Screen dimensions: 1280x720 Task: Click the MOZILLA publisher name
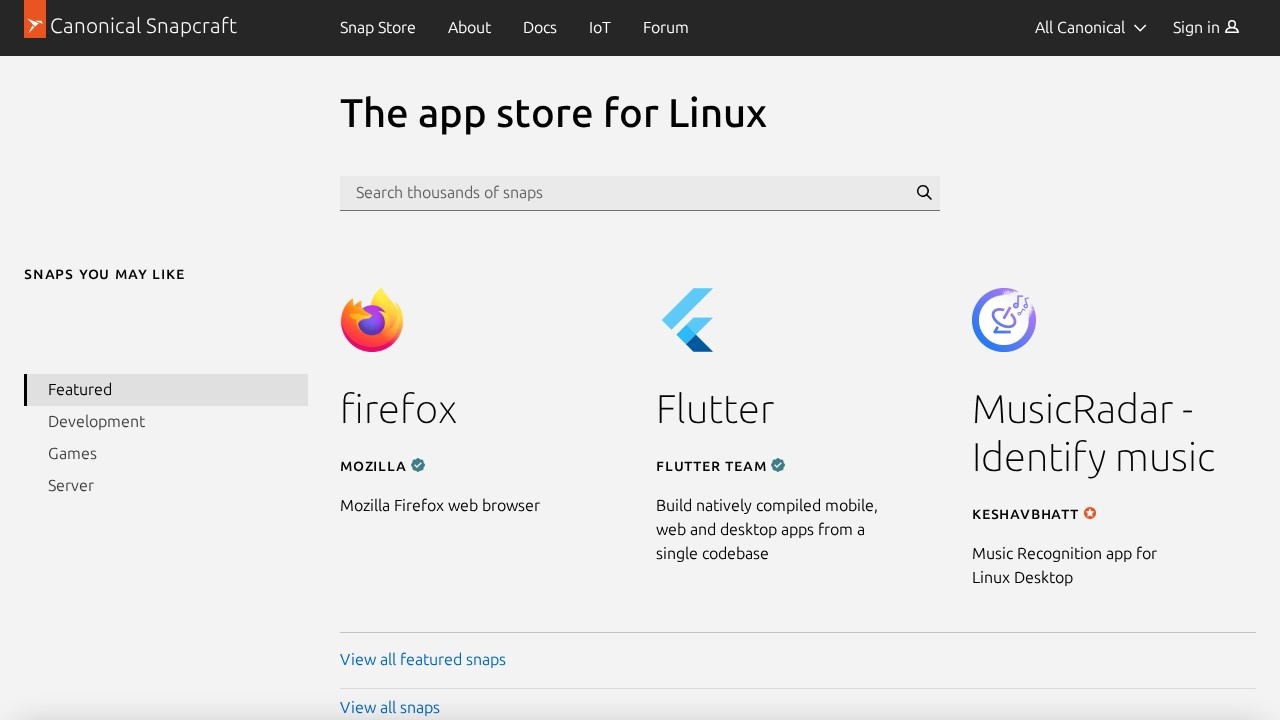(x=373, y=466)
